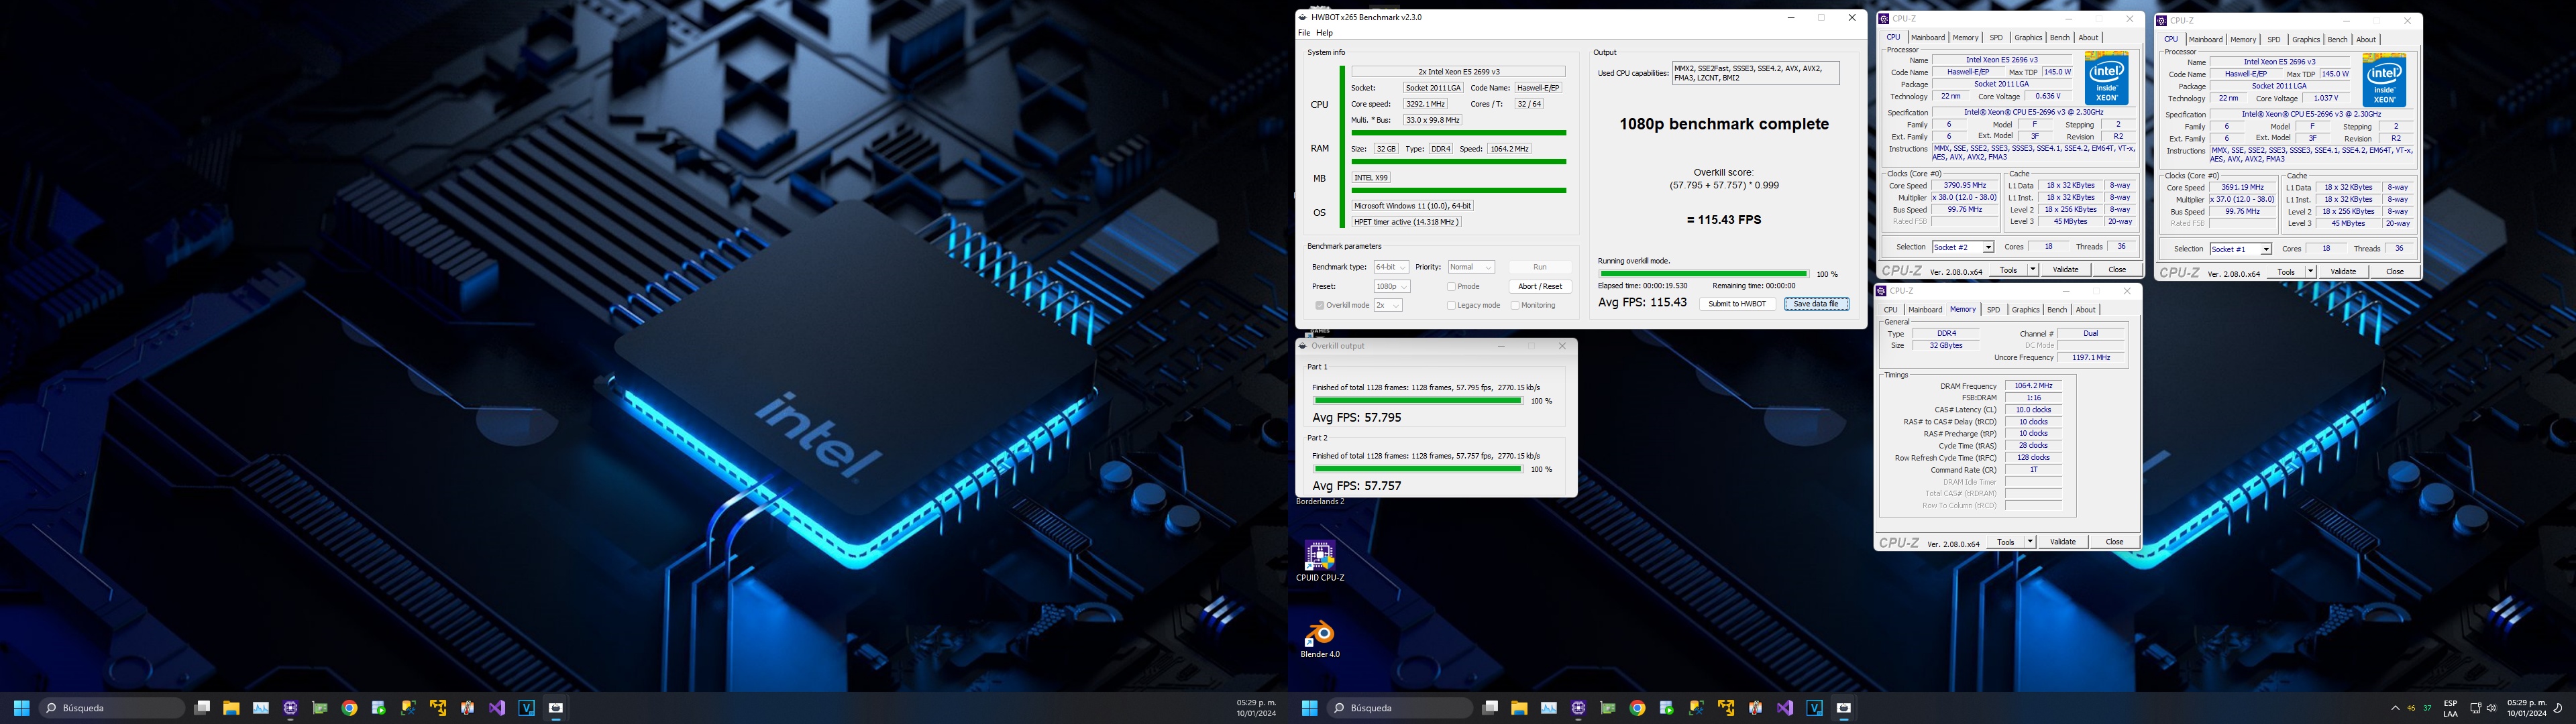
Task: Toggle the Overkill mode checkbox
Action: pyautogui.click(x=1320, y=305)
